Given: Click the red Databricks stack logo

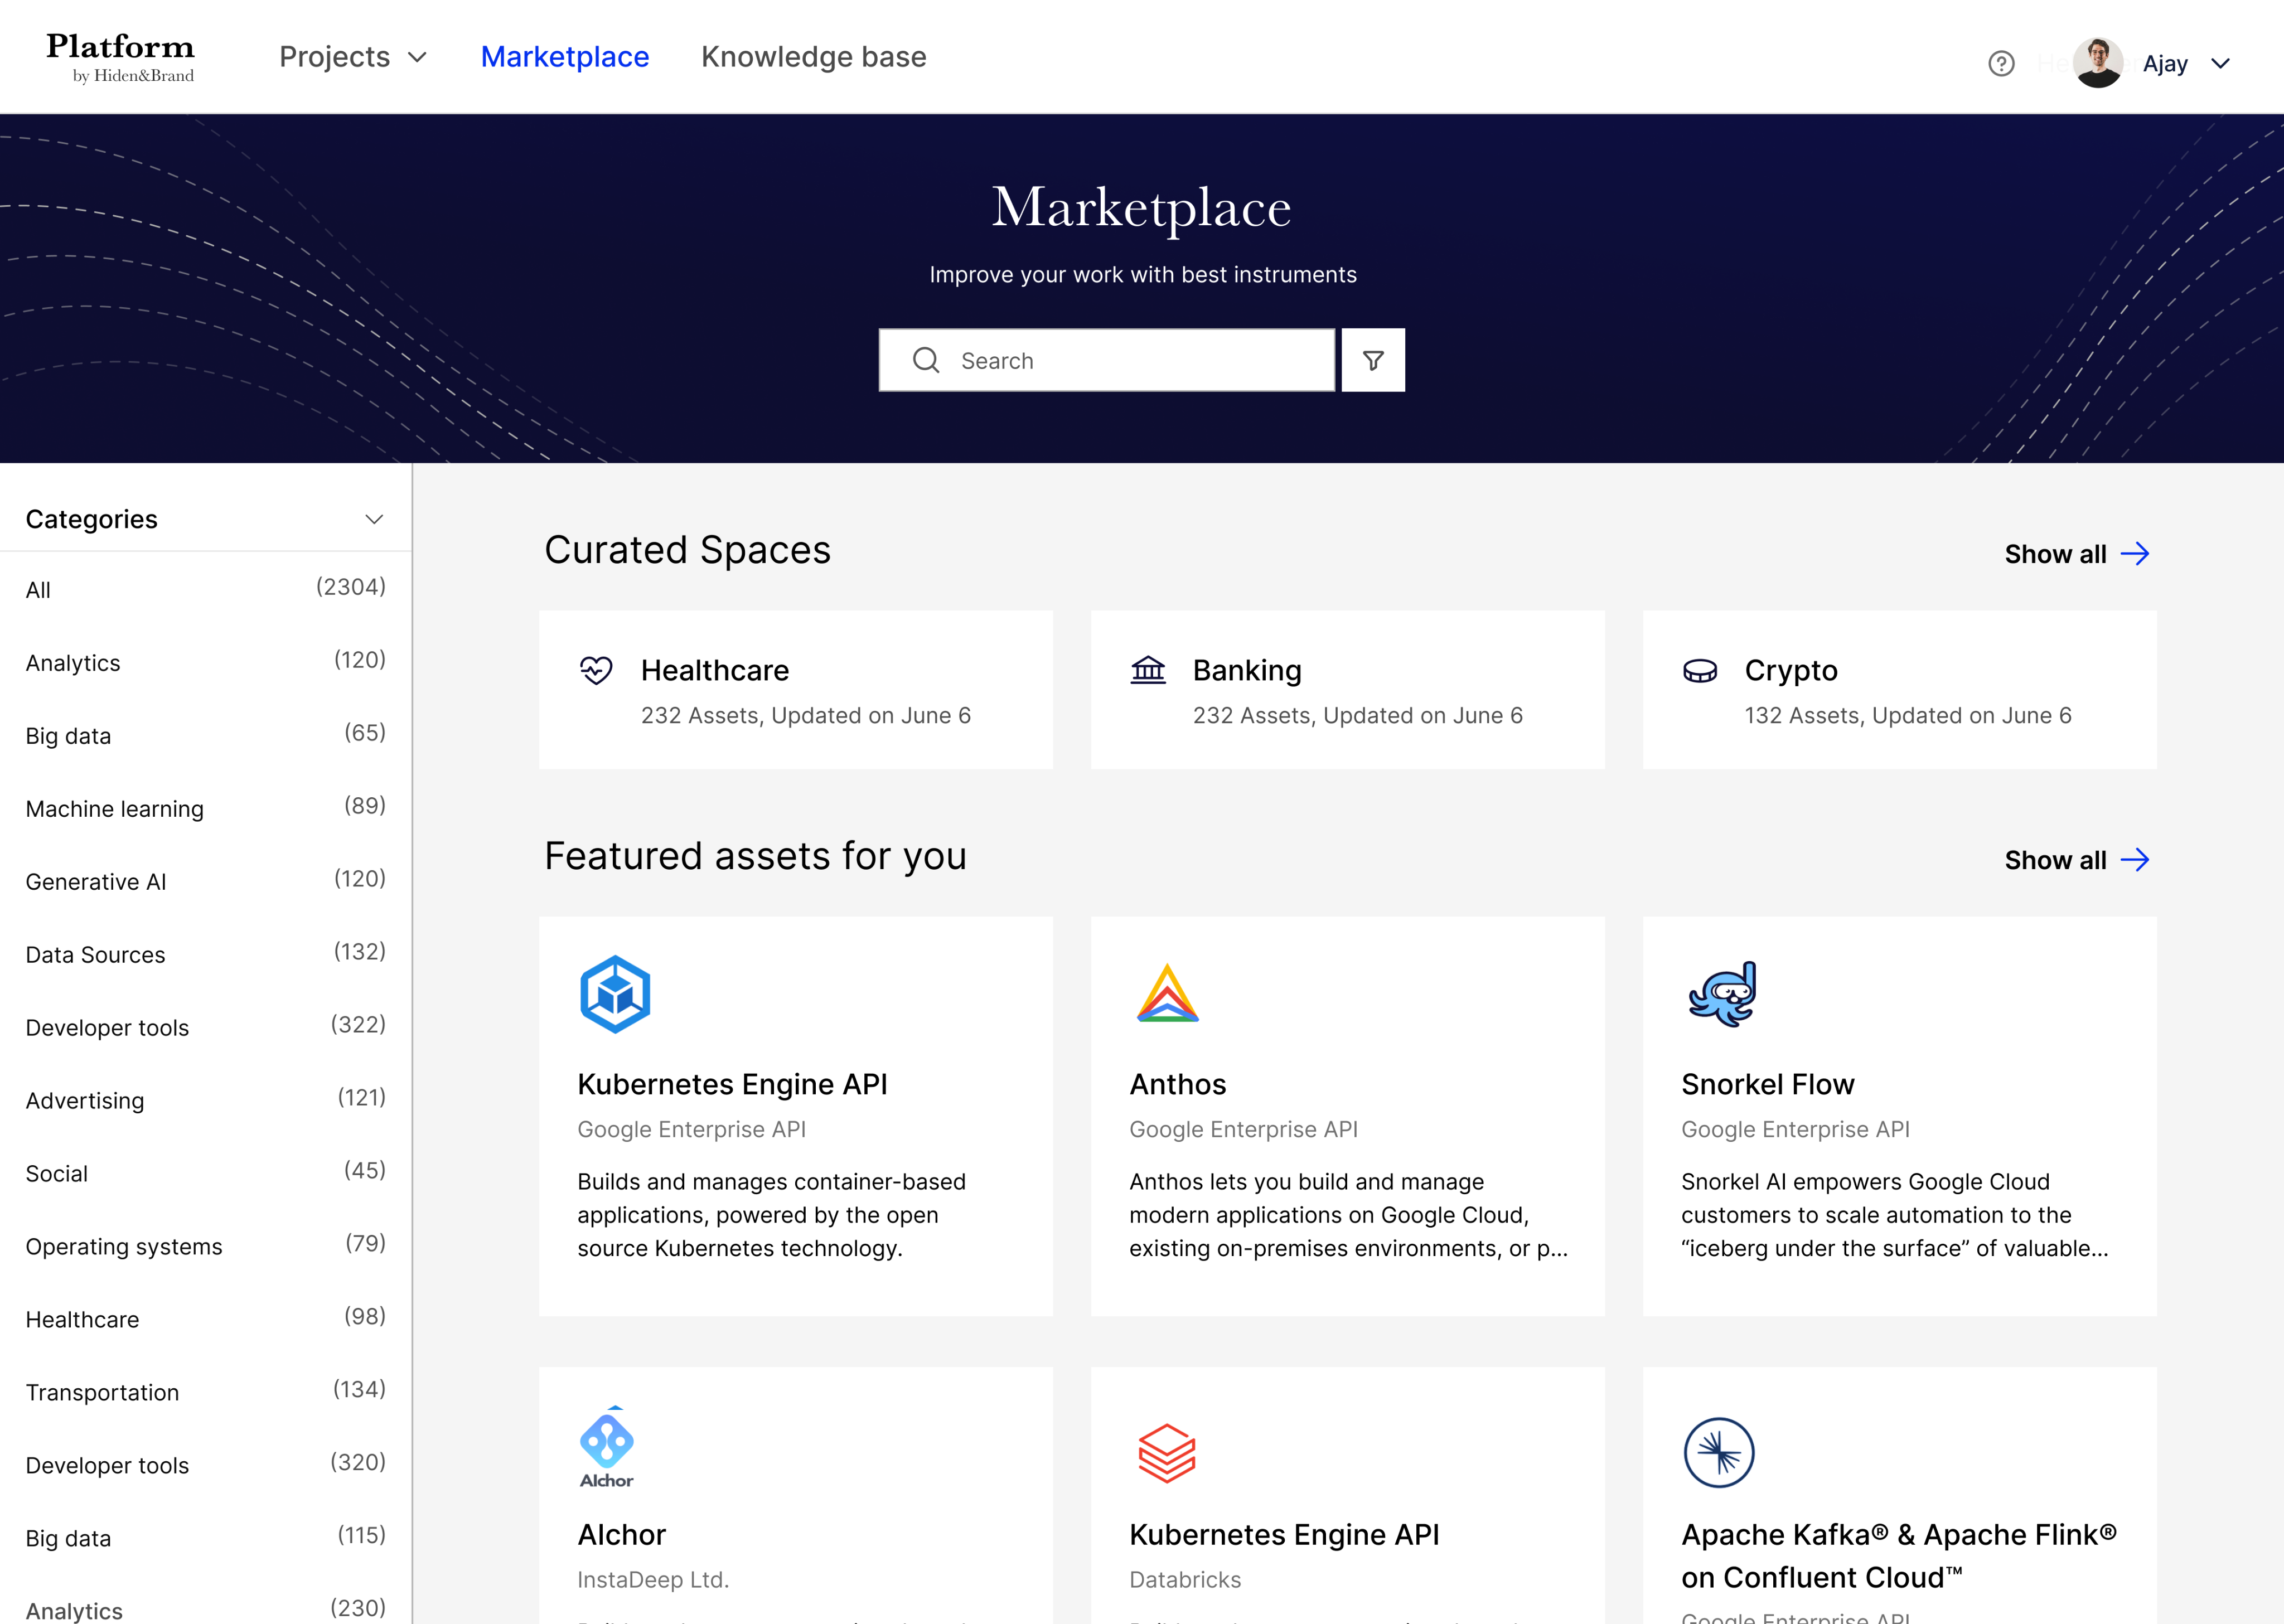Looking at the screenshot, I should (x=1167, y=1453).
